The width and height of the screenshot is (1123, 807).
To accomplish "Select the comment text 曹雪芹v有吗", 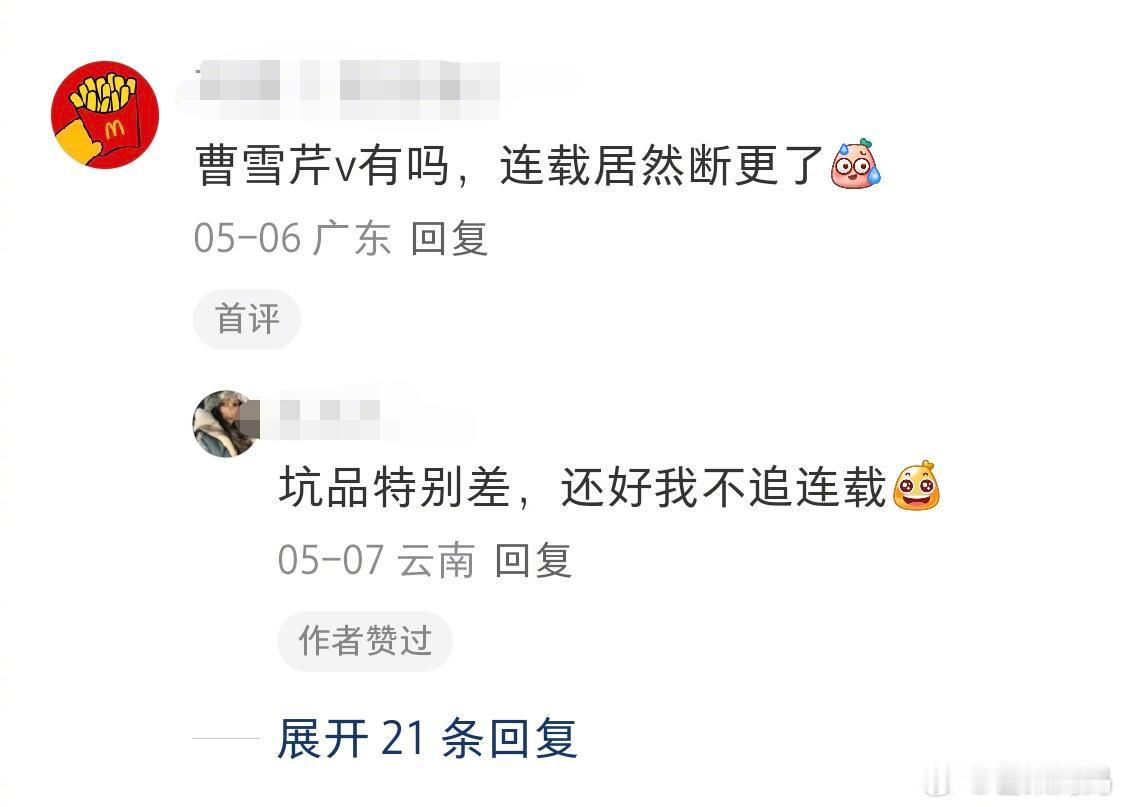I will point(322,165).
